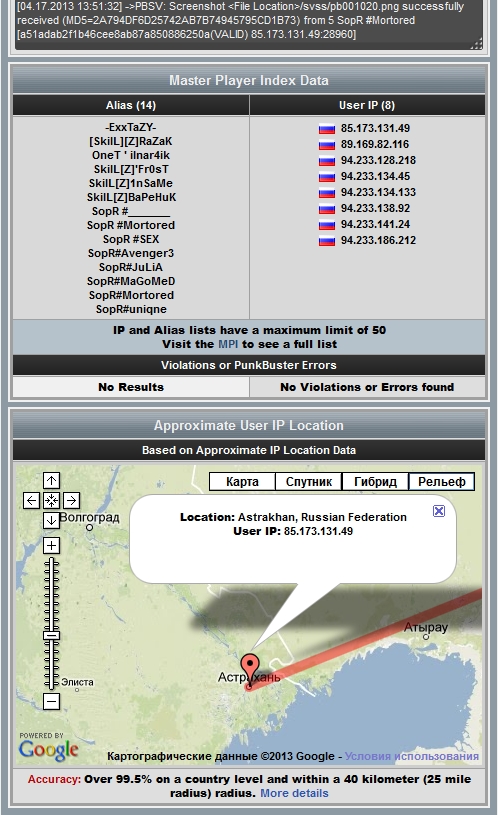Switch map to Карта view
The width and height of the screenshot is (498, 815).
pyautogui.click(x=242, y=482)
